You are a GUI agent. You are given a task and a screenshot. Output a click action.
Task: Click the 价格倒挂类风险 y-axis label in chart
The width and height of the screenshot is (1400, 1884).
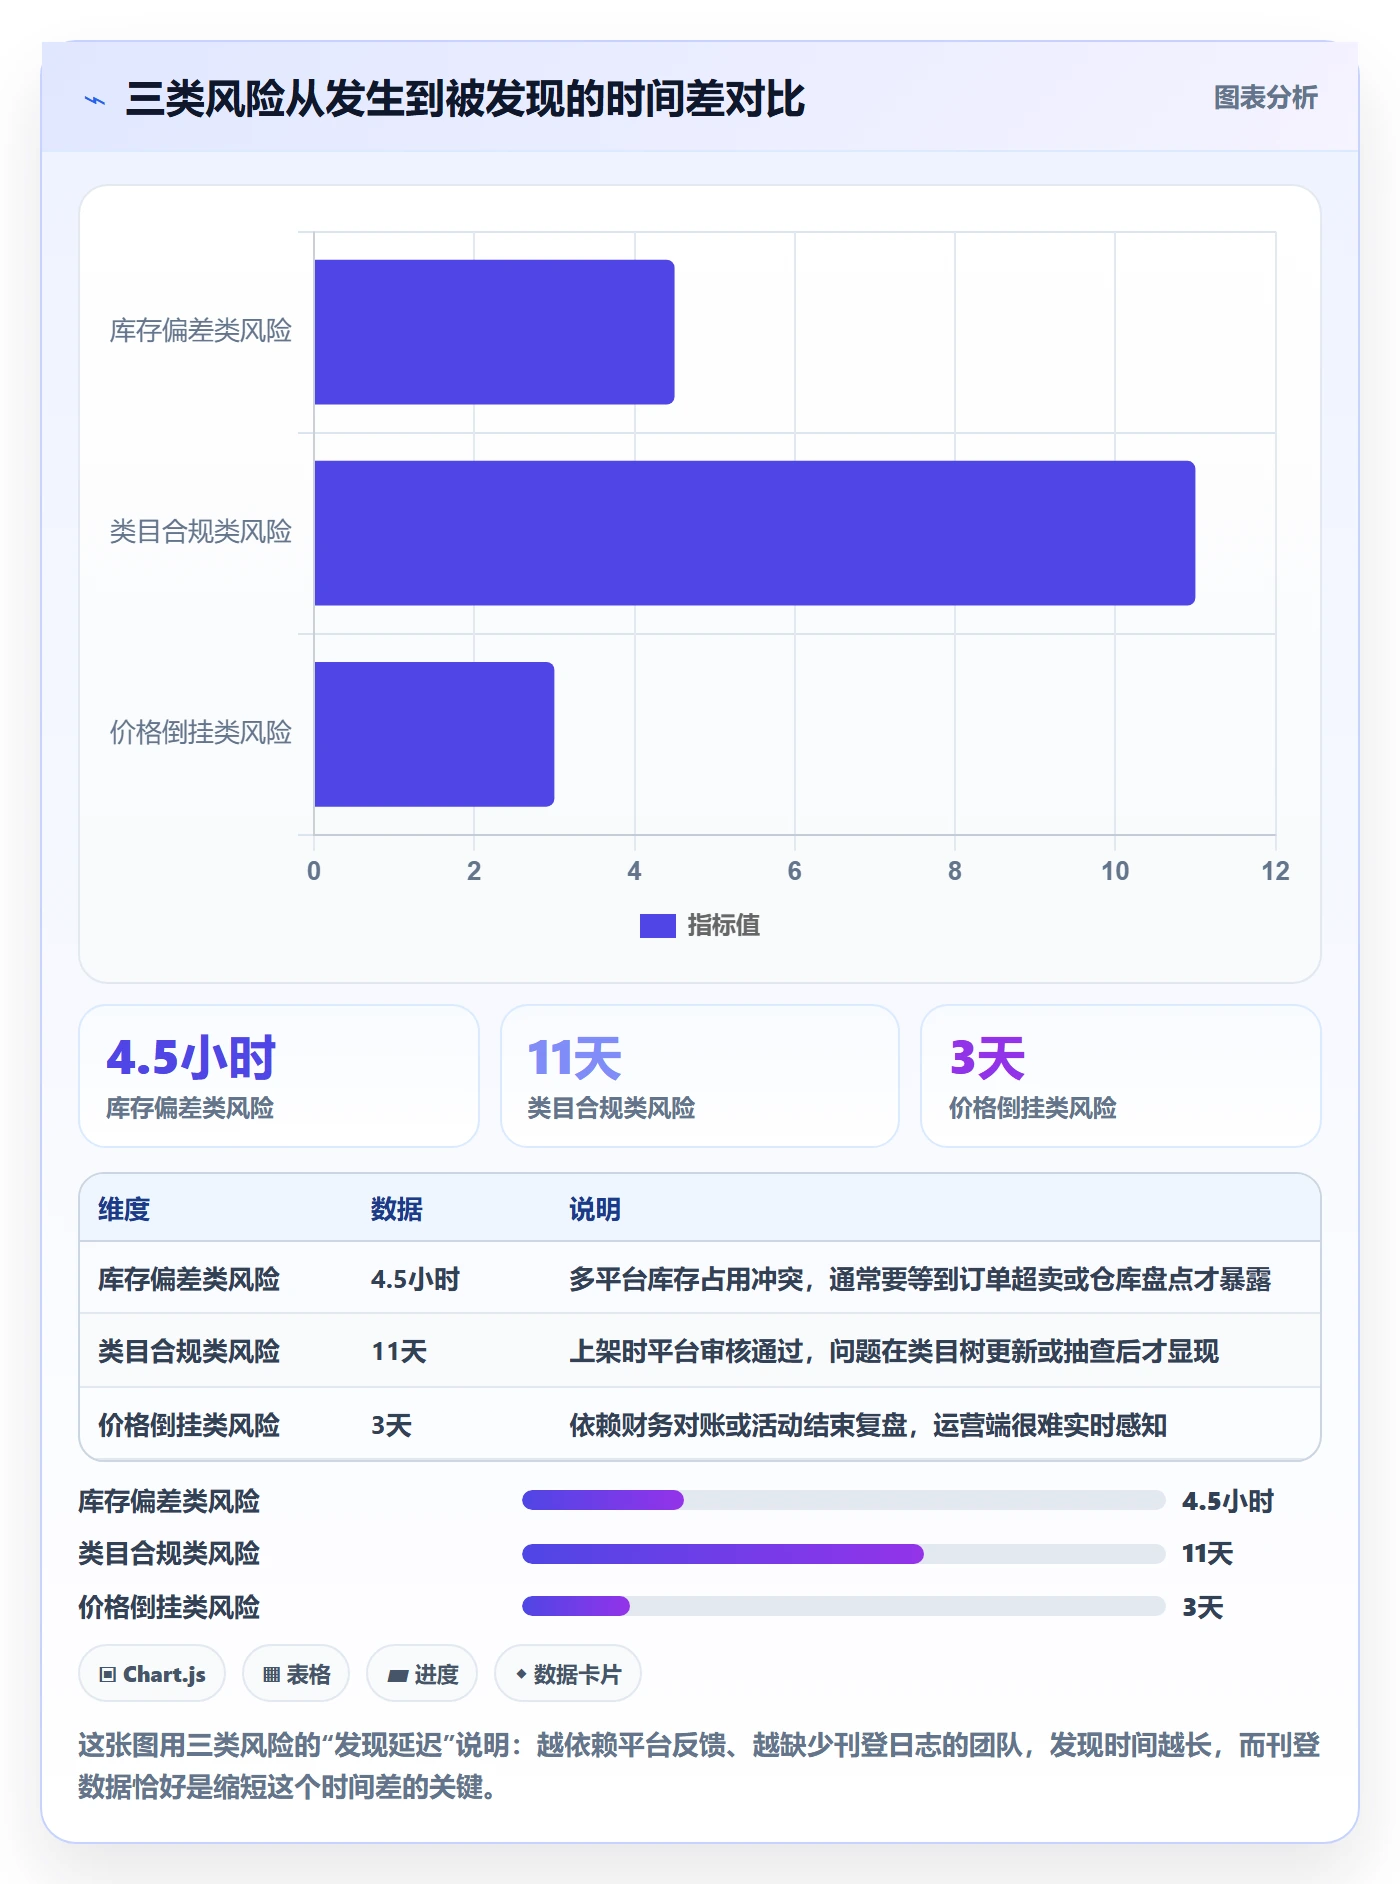coord(201,733)
